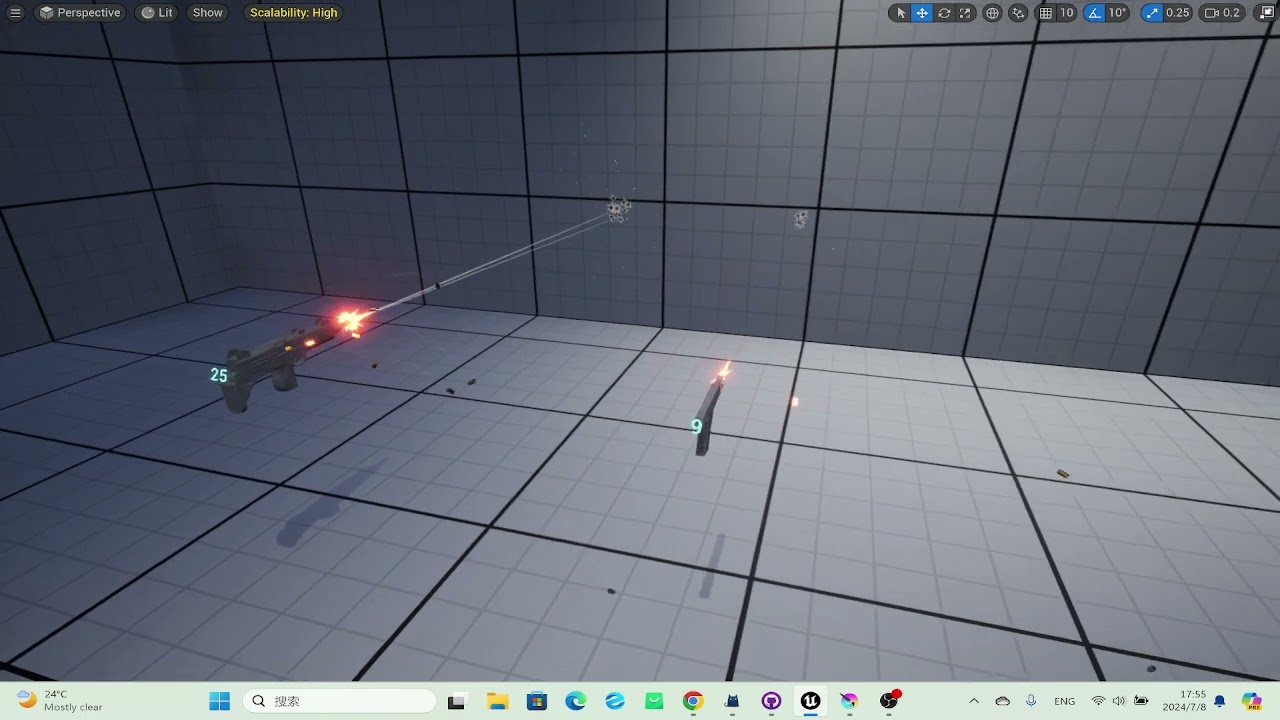The image size is (1280, 720).
Task: Toggle world/local coordinate system globe
Action: pos(992,13)
